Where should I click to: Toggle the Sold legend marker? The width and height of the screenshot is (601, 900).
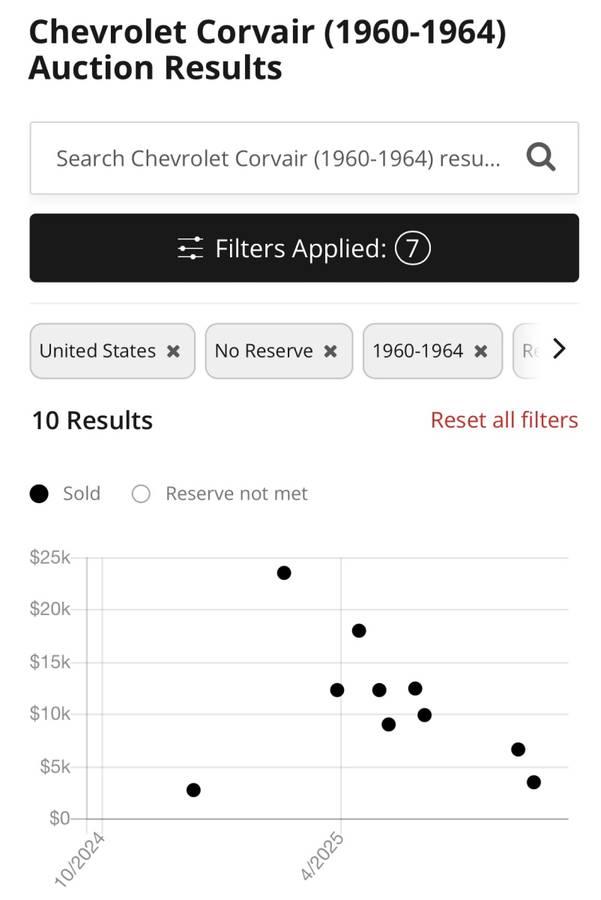(x=40, y=494)
